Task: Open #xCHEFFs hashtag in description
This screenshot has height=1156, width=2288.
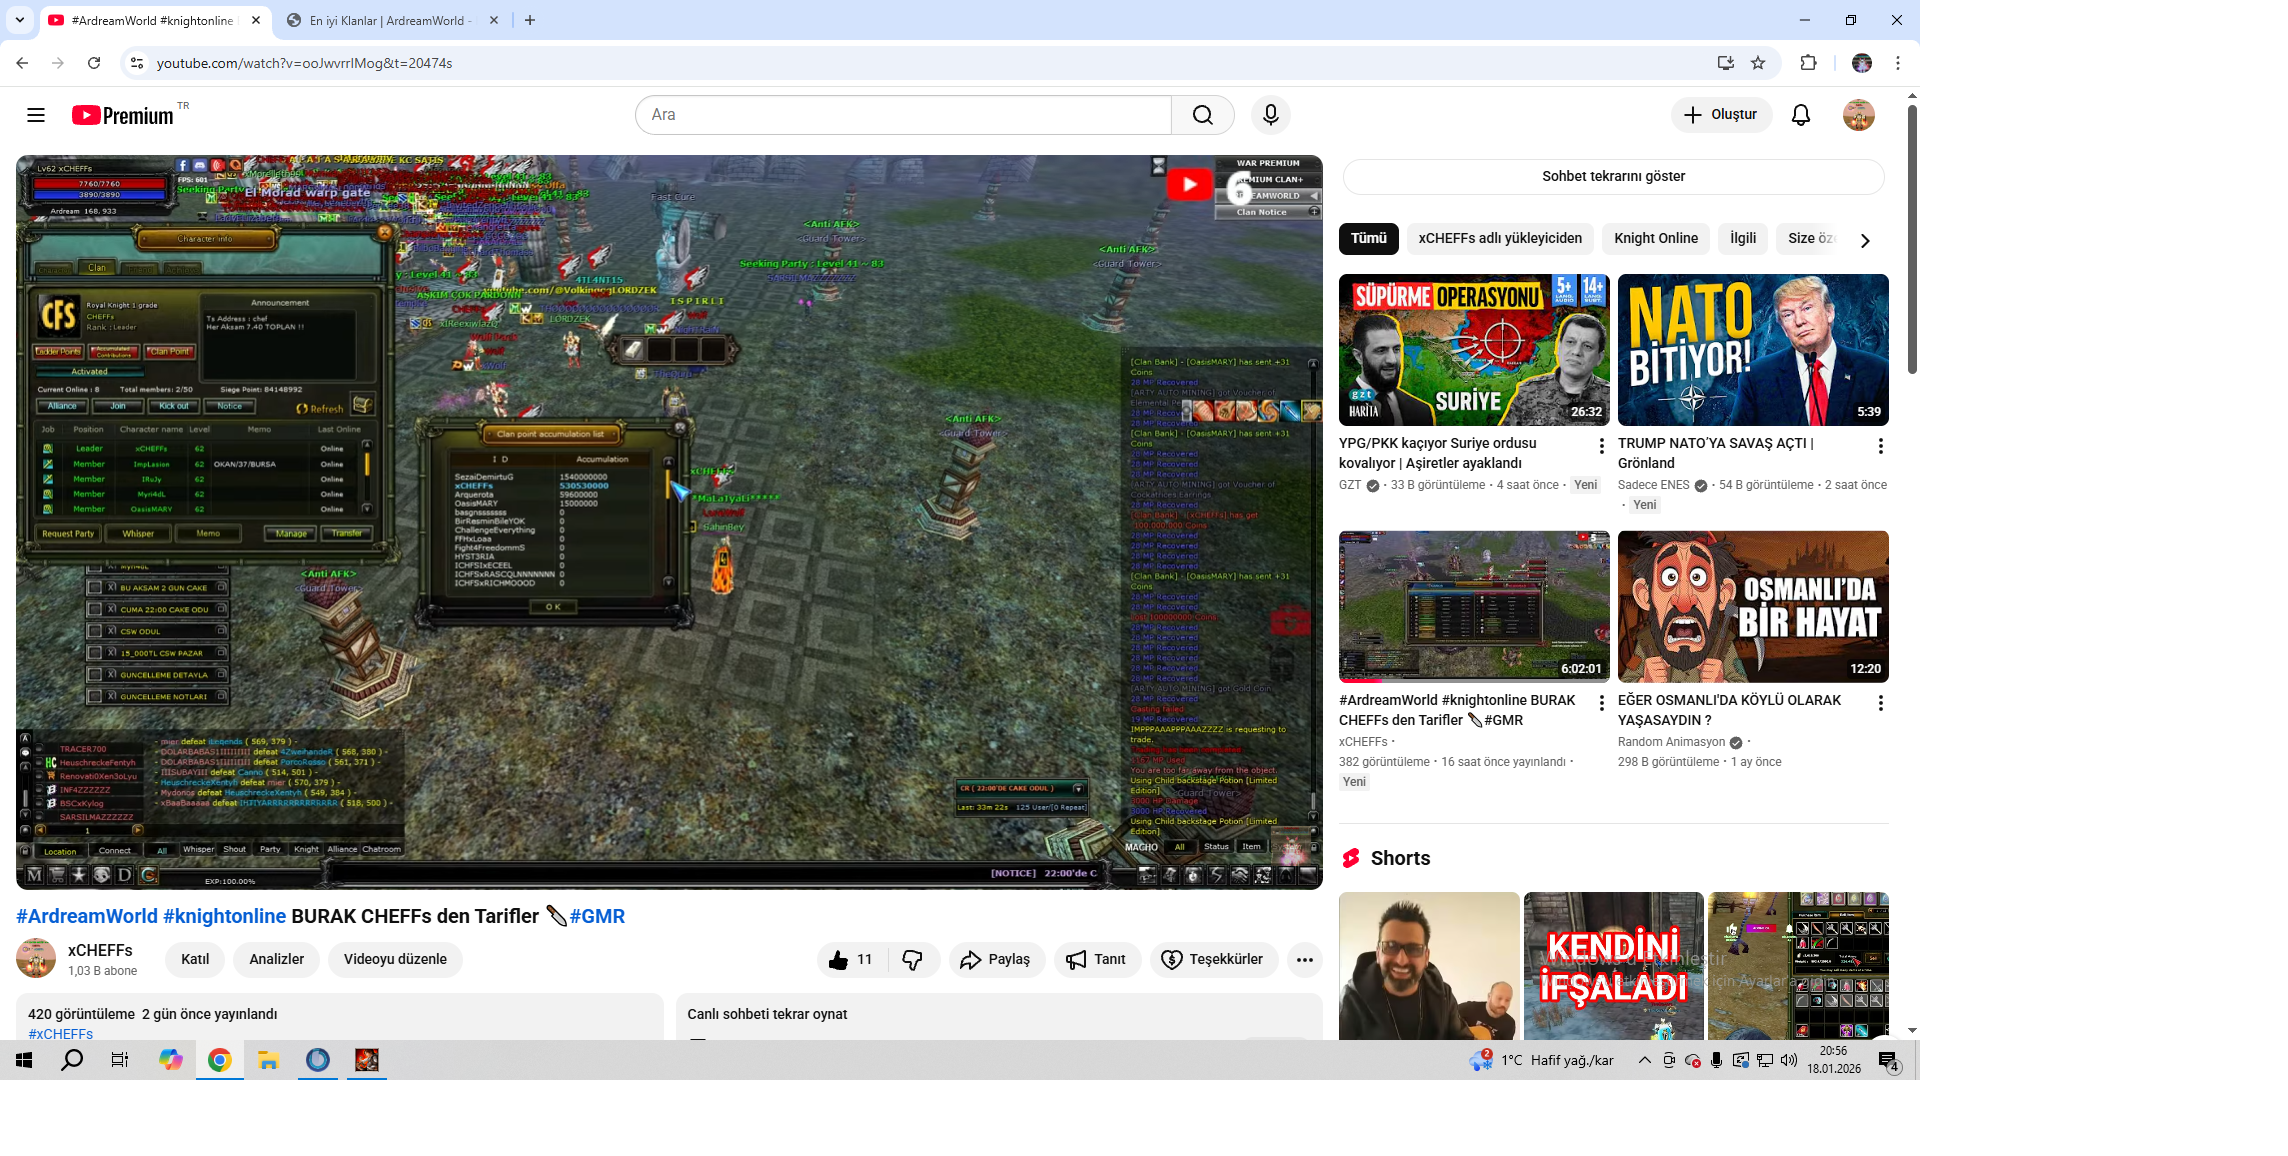Action: [x=61, y=1034]
